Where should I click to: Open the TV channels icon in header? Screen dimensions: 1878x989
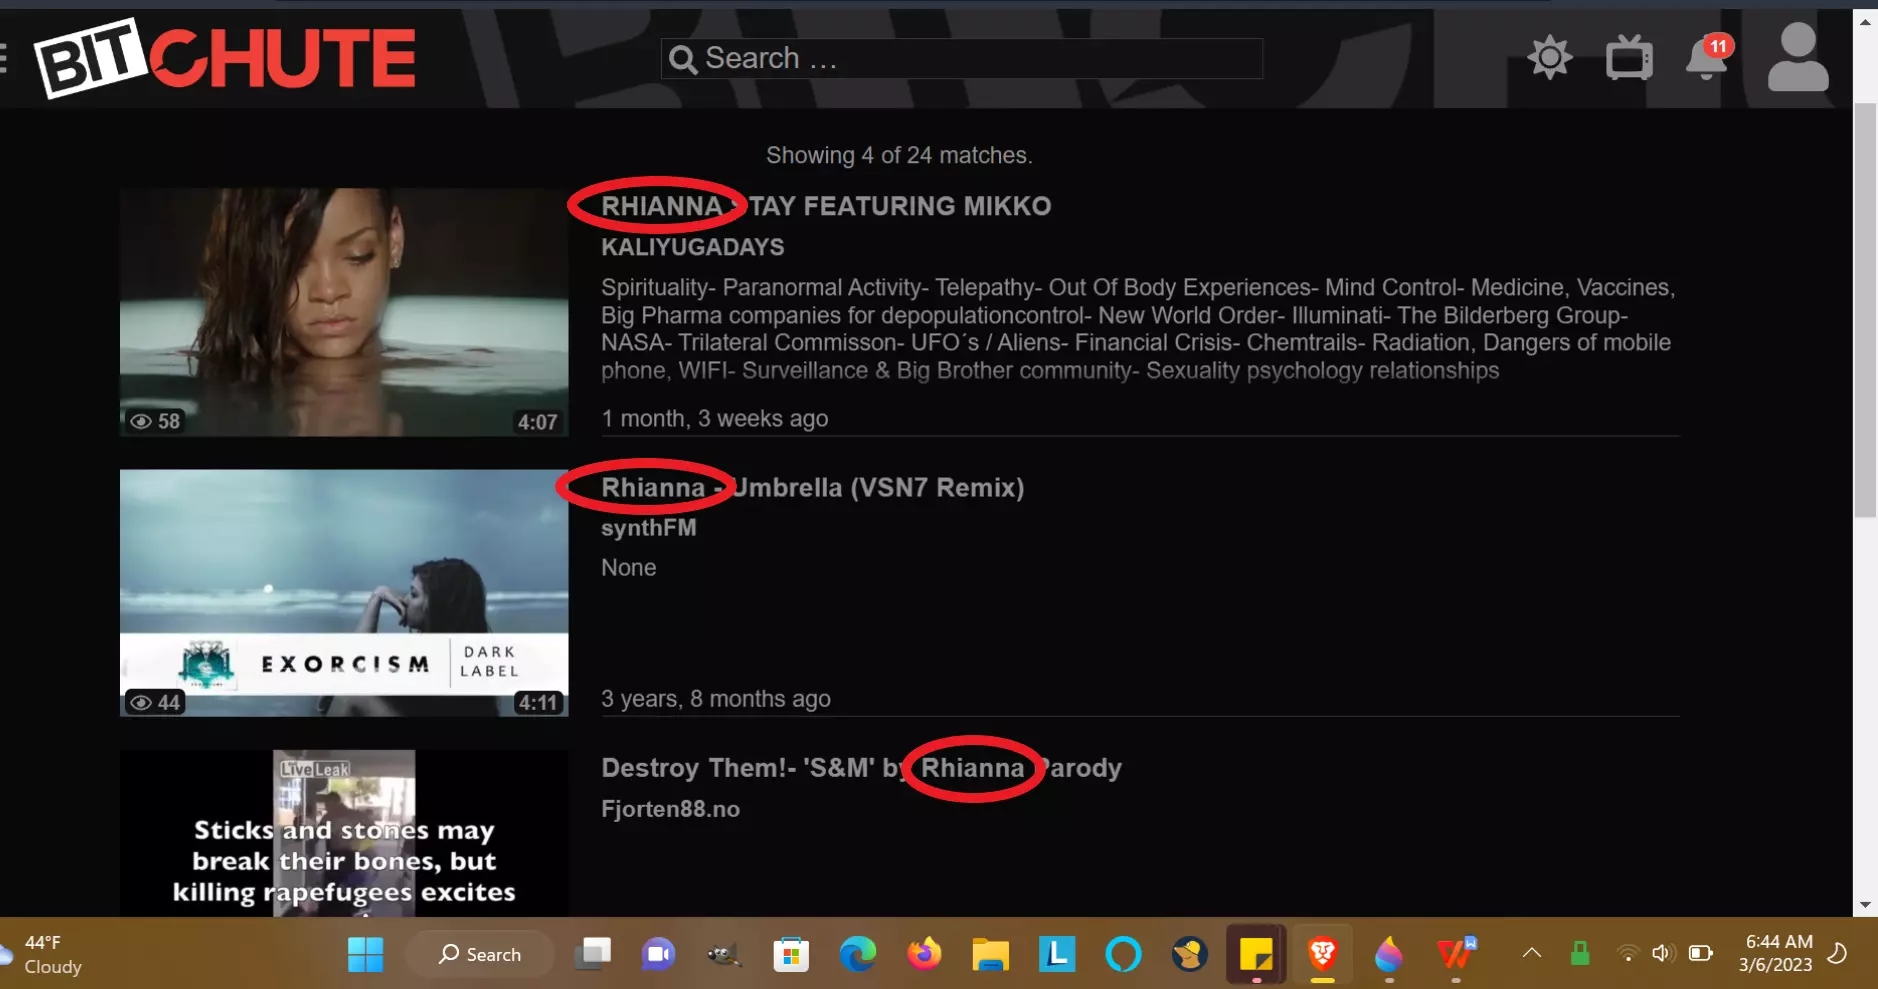(1629, 58)
